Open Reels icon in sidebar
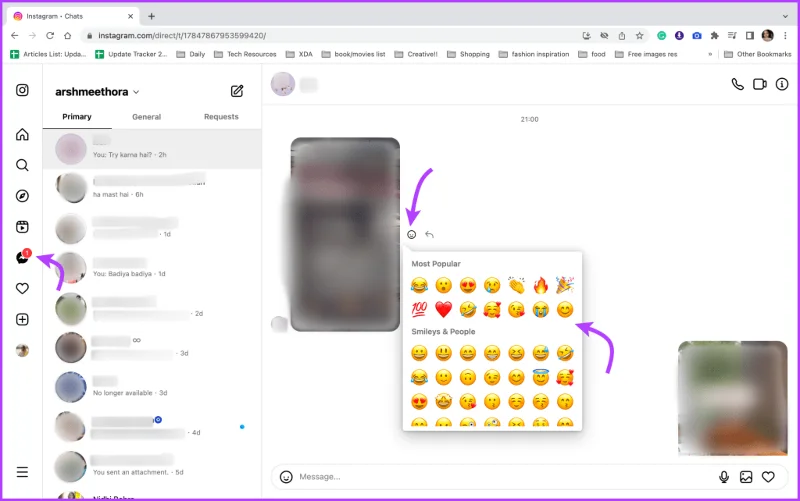Viewport: 800px width, 501px height. point(22,227)
